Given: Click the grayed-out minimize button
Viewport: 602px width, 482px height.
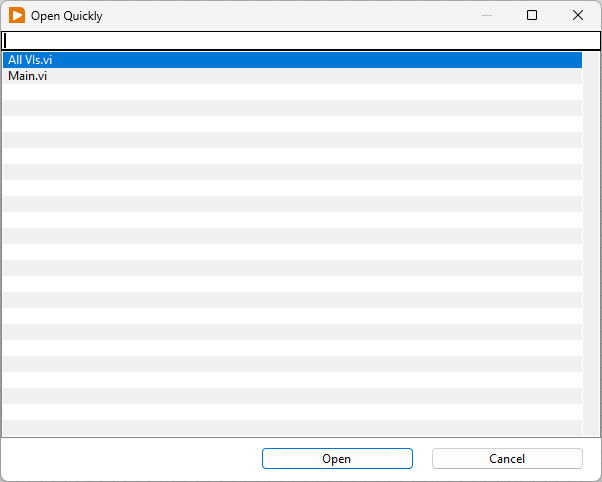Looking at the screenshot, I should point(487,15).
